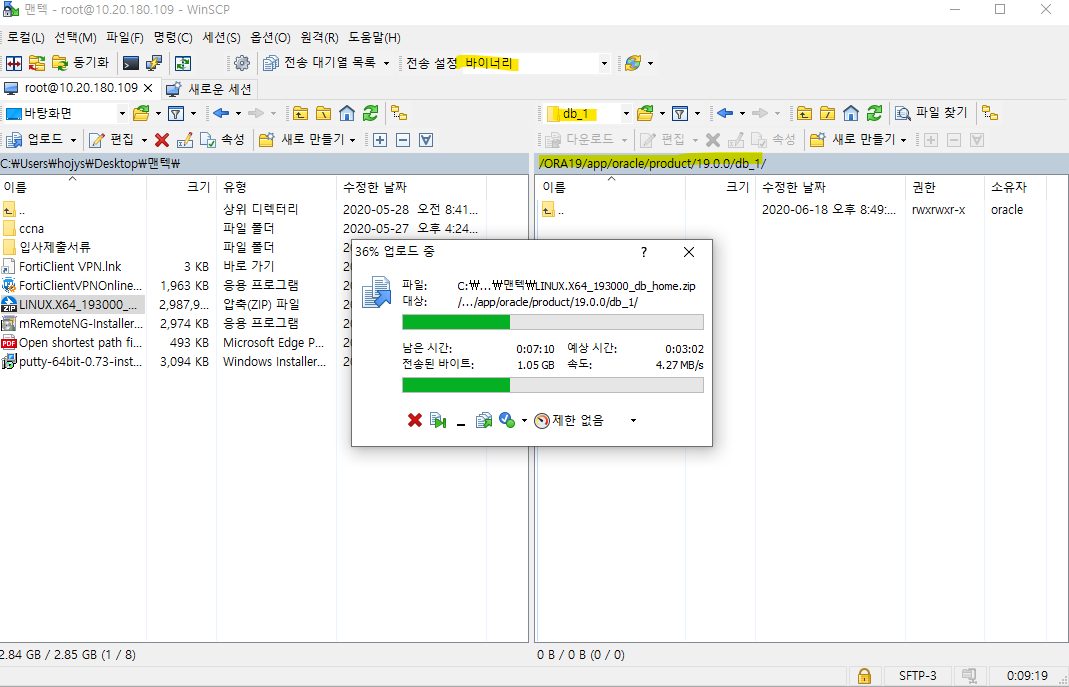Open remote directory folder icon beside db_1

645,113
